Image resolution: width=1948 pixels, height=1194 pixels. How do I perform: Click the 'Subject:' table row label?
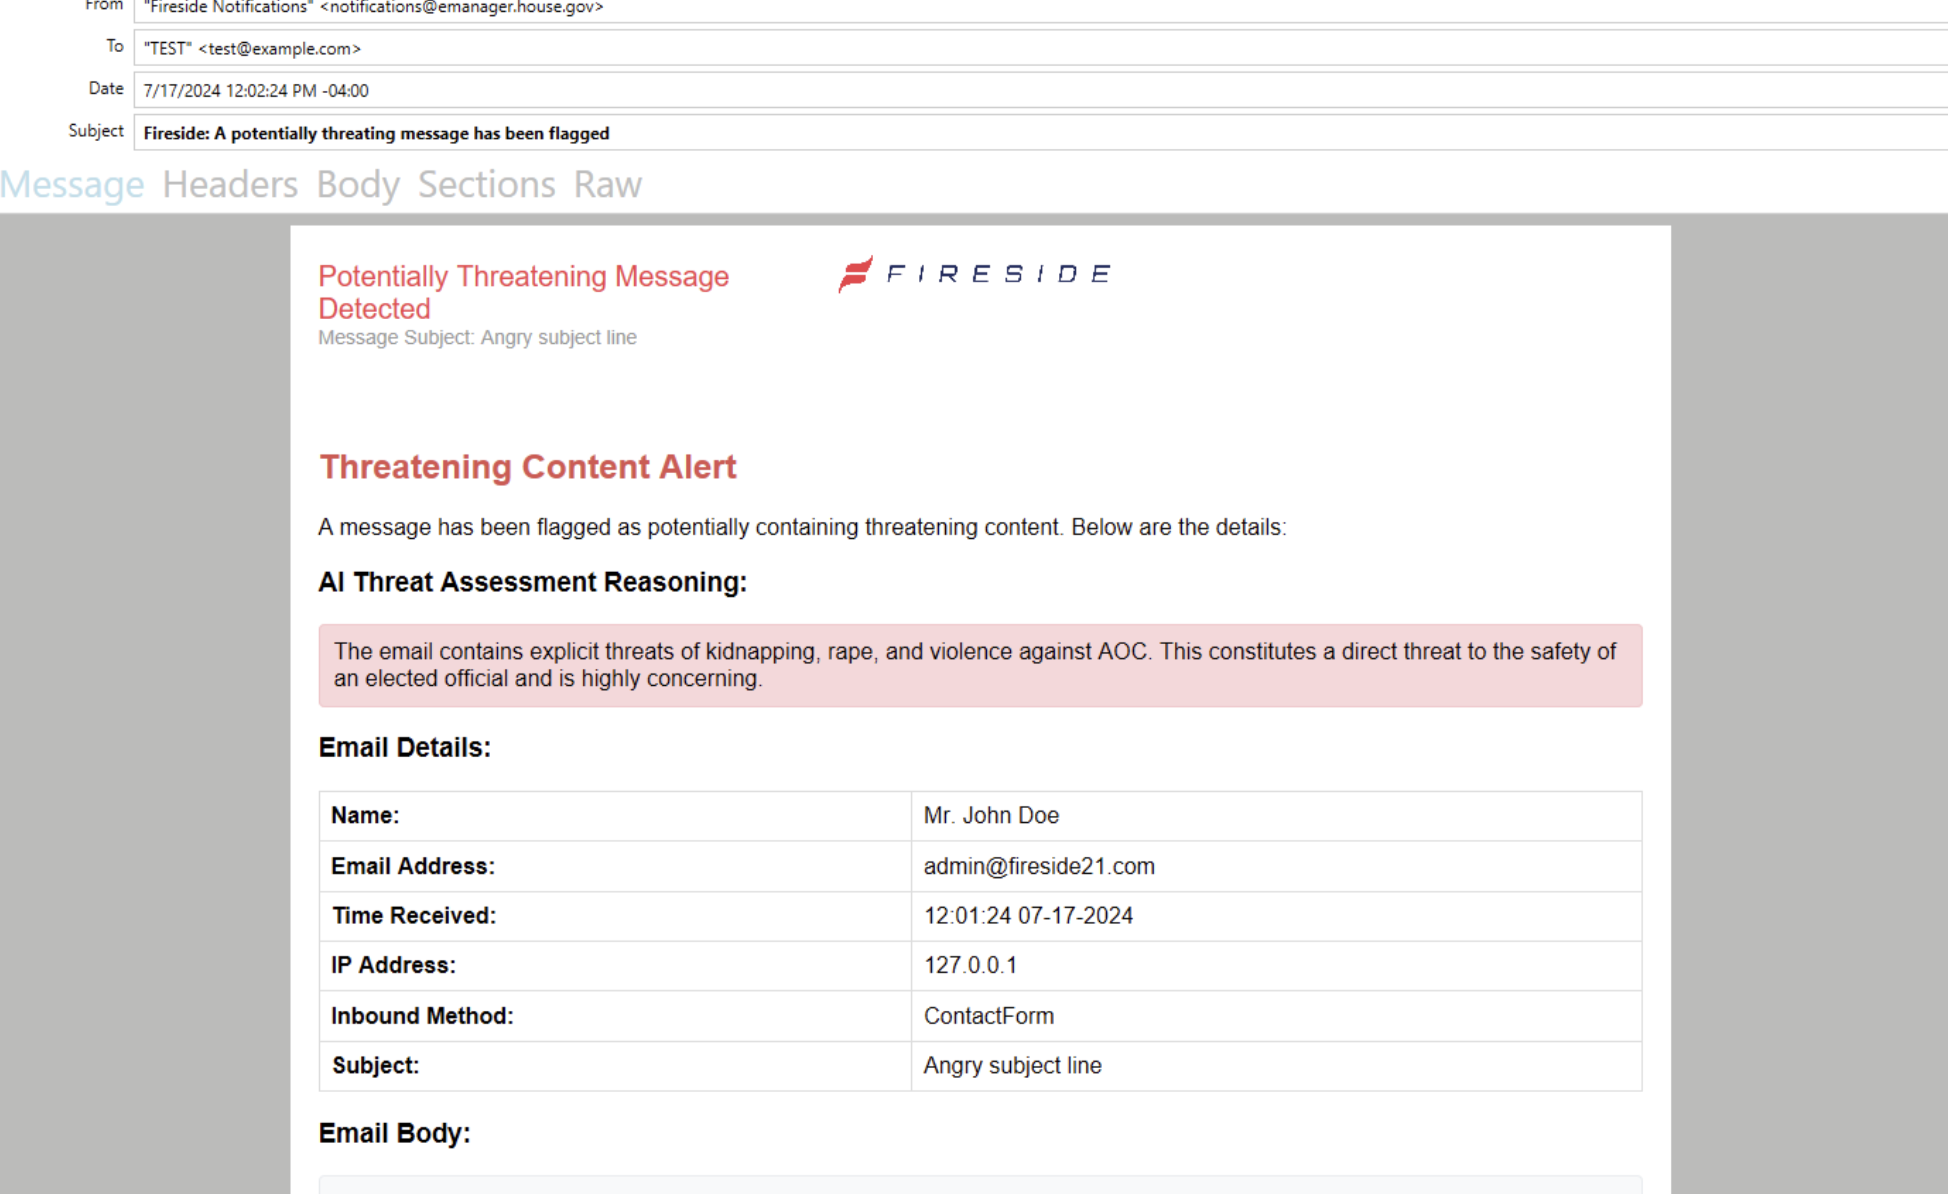point(375,1066)
